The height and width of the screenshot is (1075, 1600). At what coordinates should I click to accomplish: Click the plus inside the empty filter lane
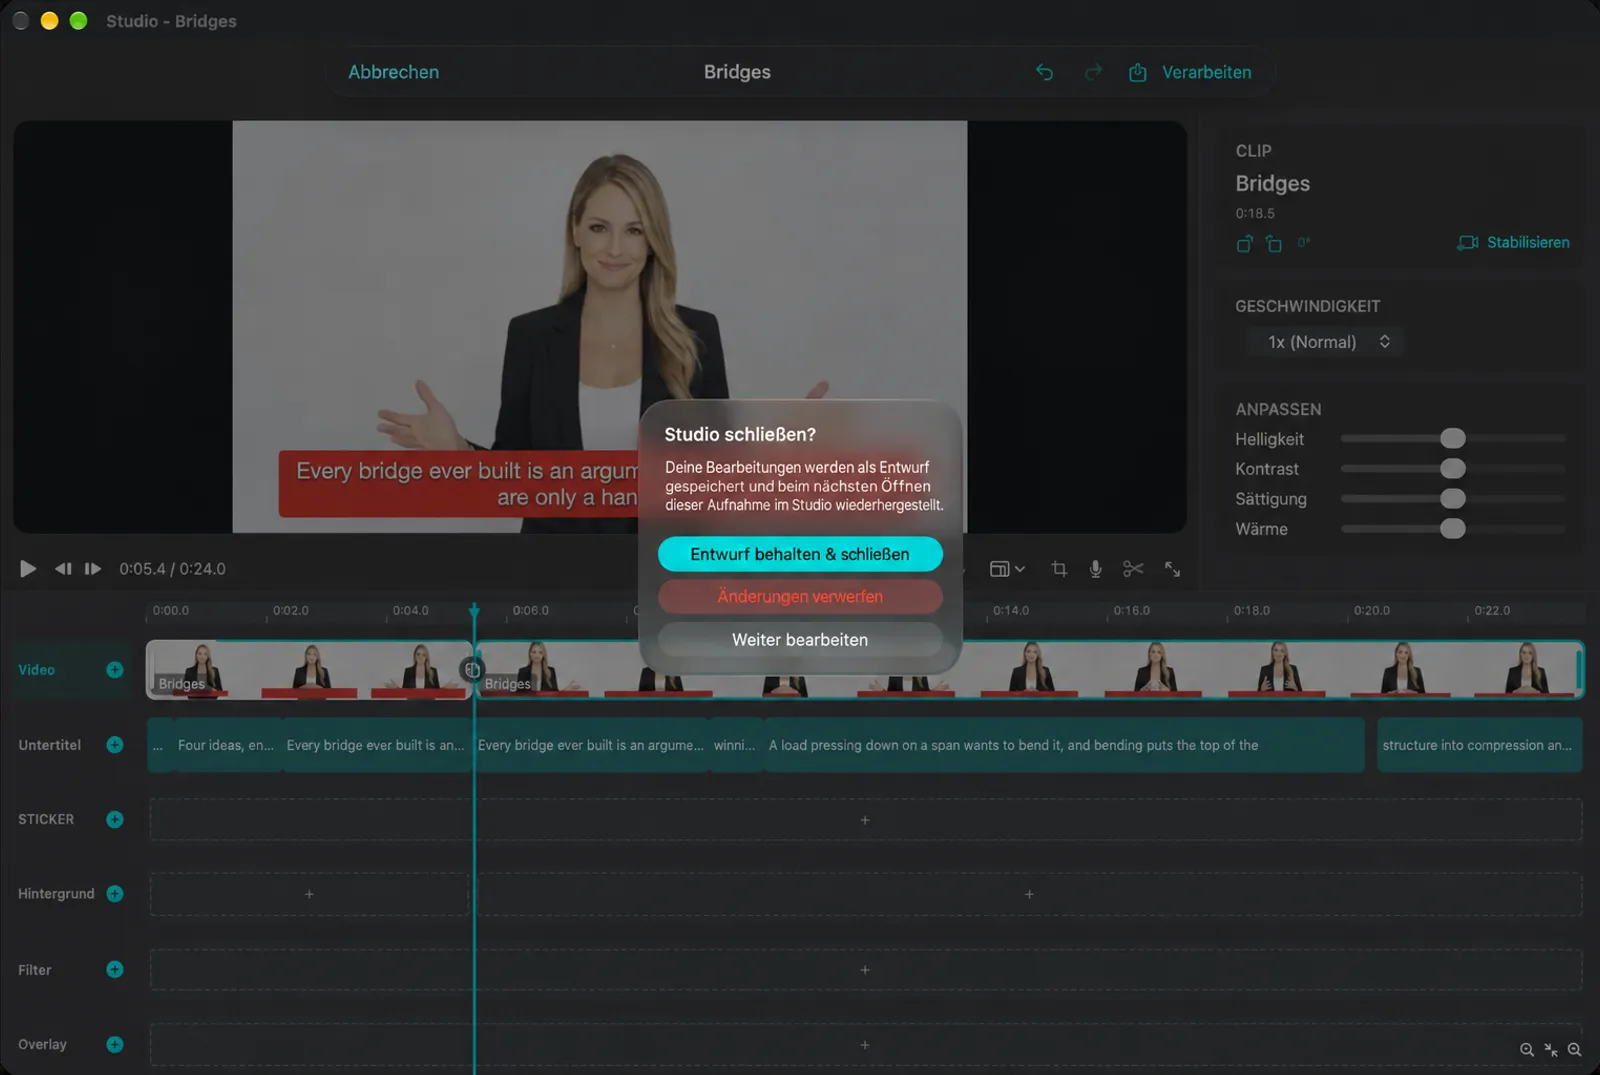pos(865,970)
